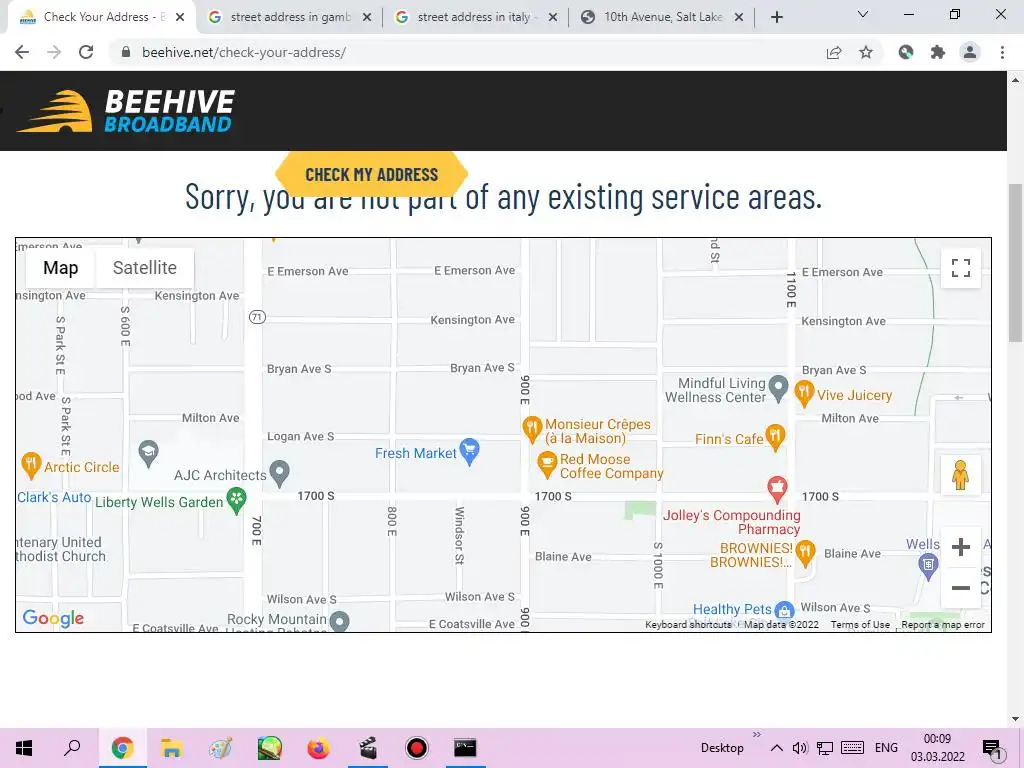Open map Terms of Use link
Image resolution: width=1024 pixels, height=768 pixels.
coord(860,624)
